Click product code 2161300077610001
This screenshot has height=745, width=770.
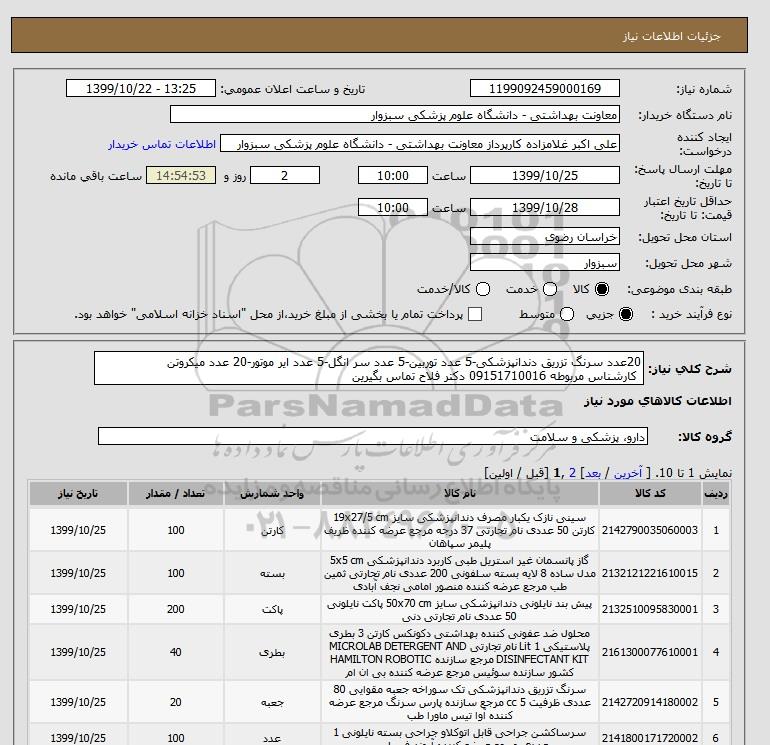pos(650,652)
